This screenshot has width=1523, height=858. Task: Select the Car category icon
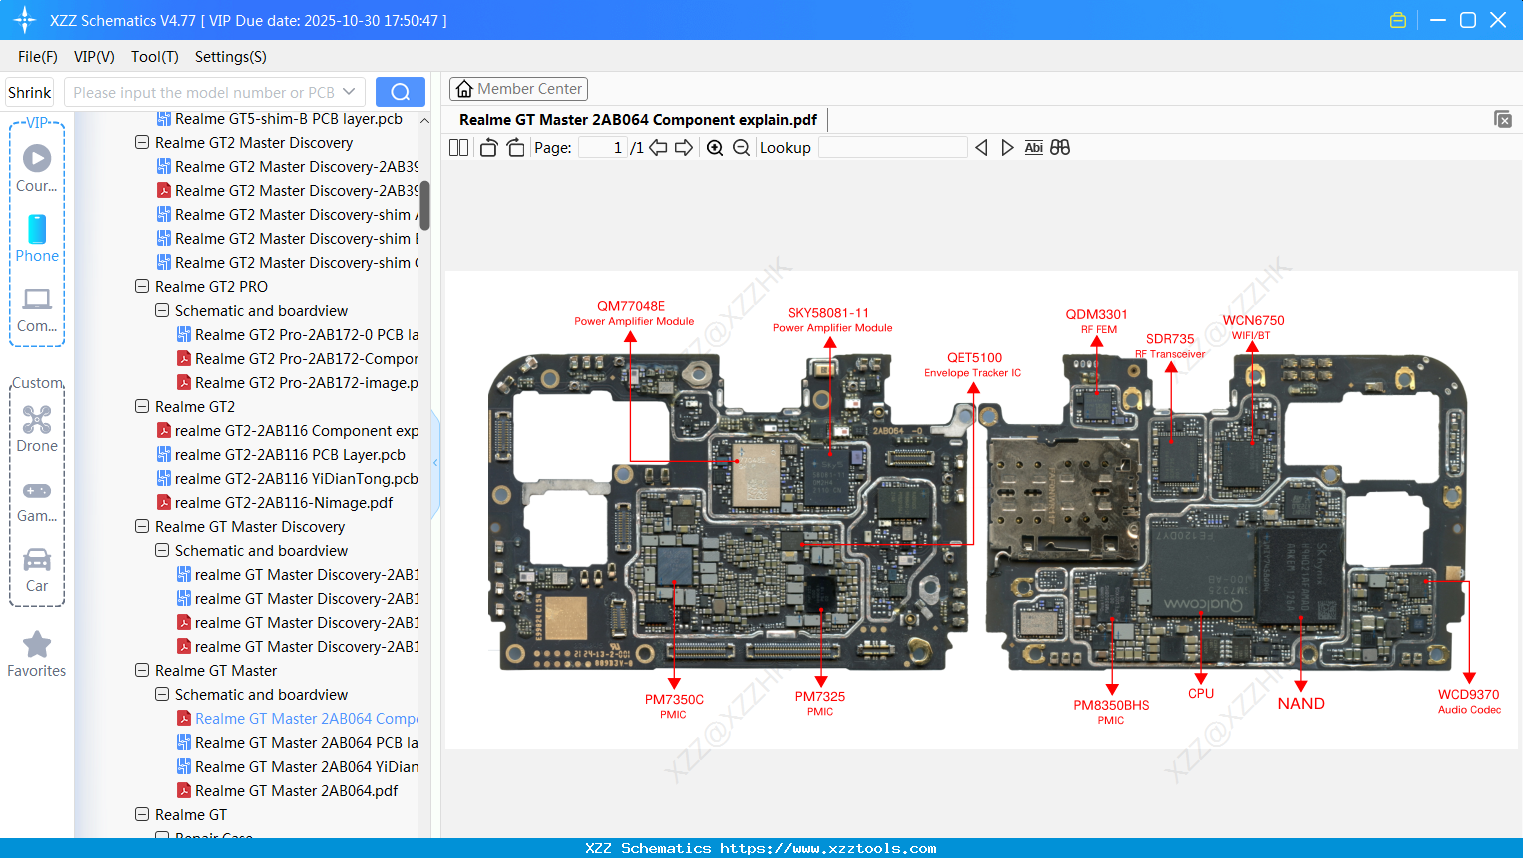click(x=37, y=569)
